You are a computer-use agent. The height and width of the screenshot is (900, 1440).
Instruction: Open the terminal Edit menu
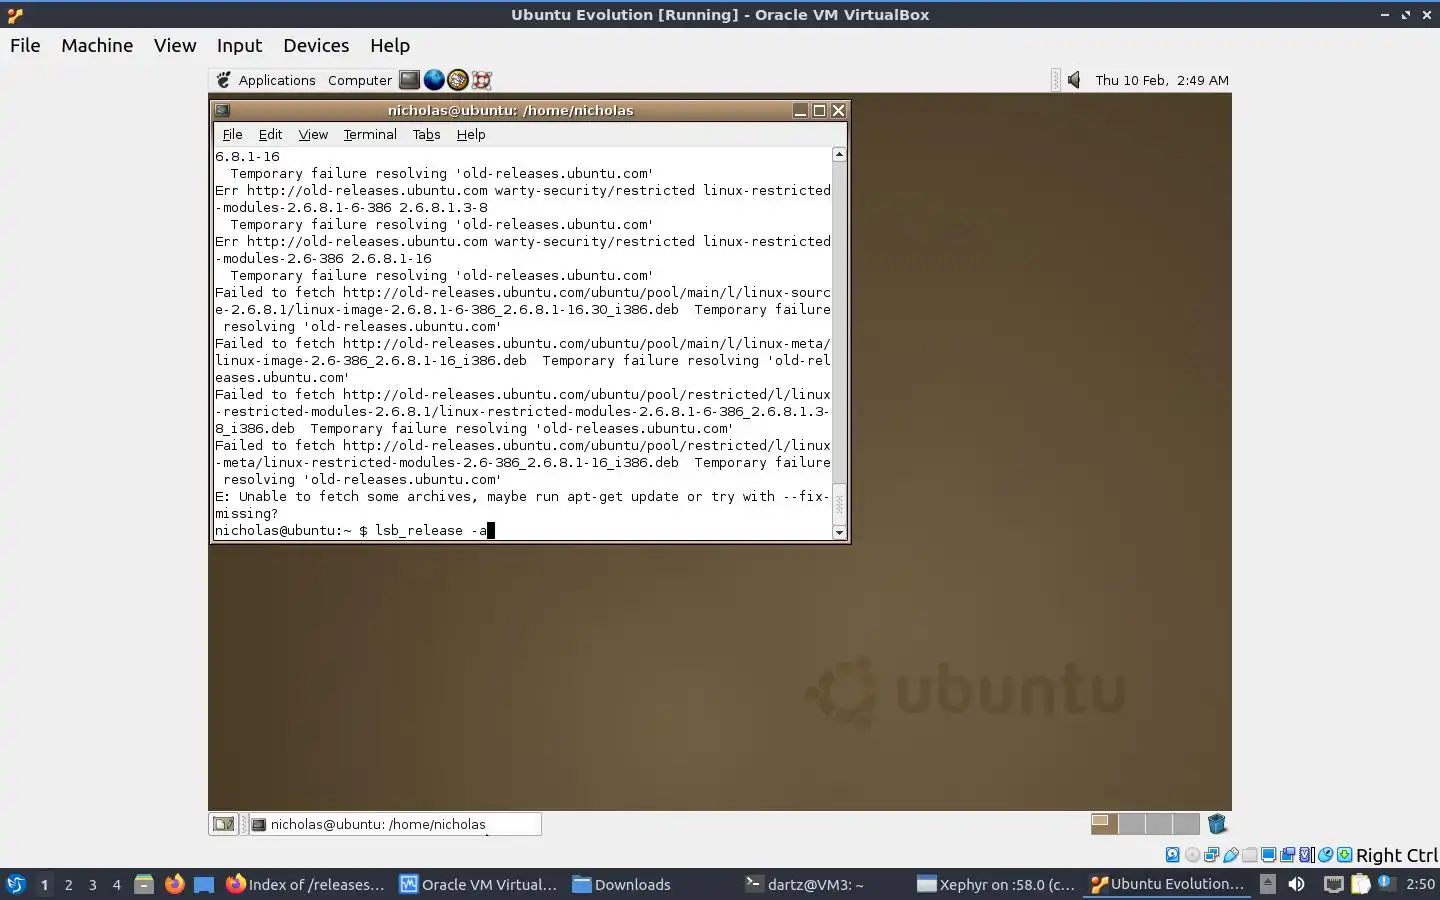coord(270,134)
